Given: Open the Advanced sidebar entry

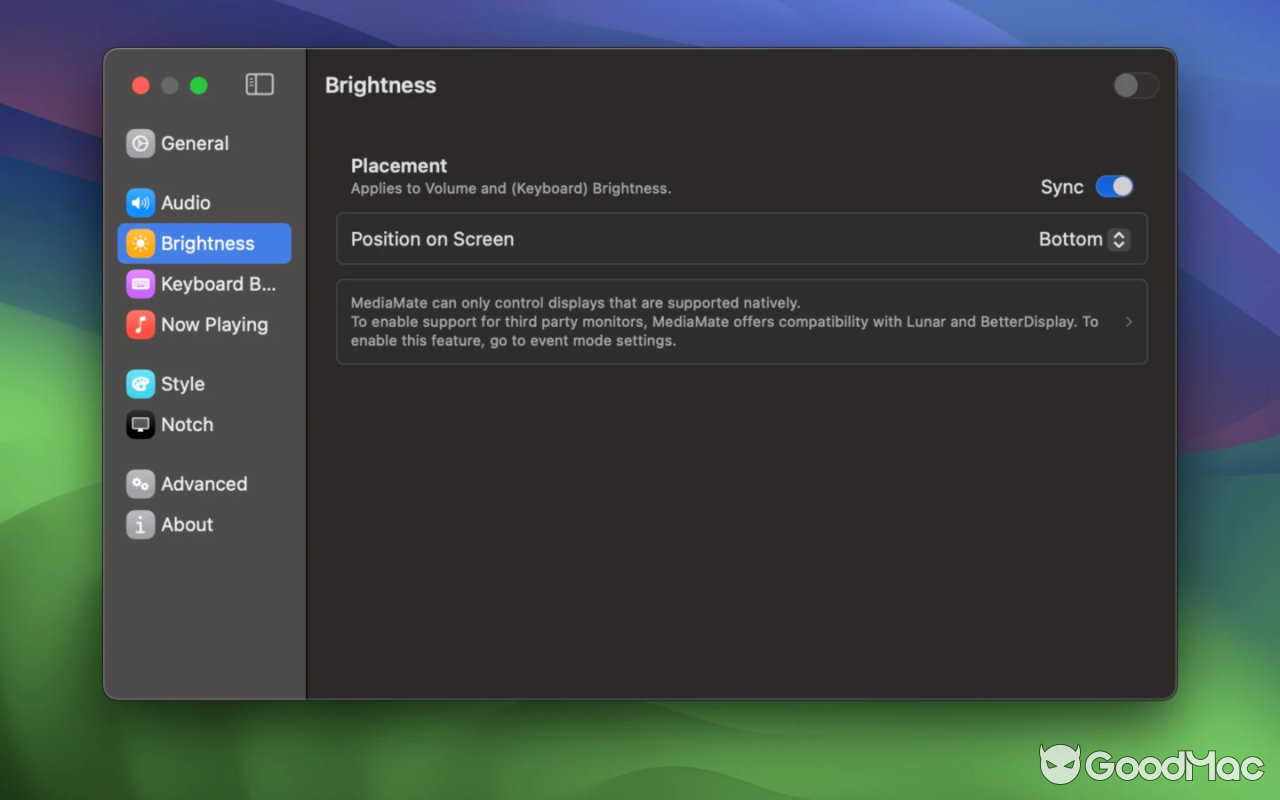Looking at the screenshot, I should 204,484.
